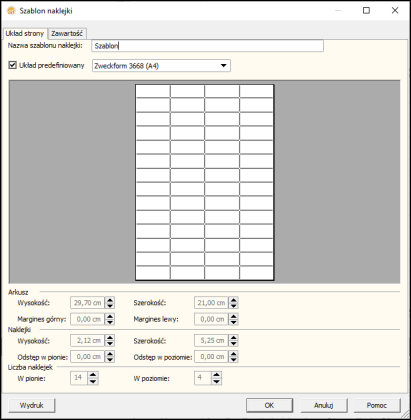Image resolution: width=411 pixels, height=420 pixels.
Task: Confirm with the OK button
Action: pos(269,405)
